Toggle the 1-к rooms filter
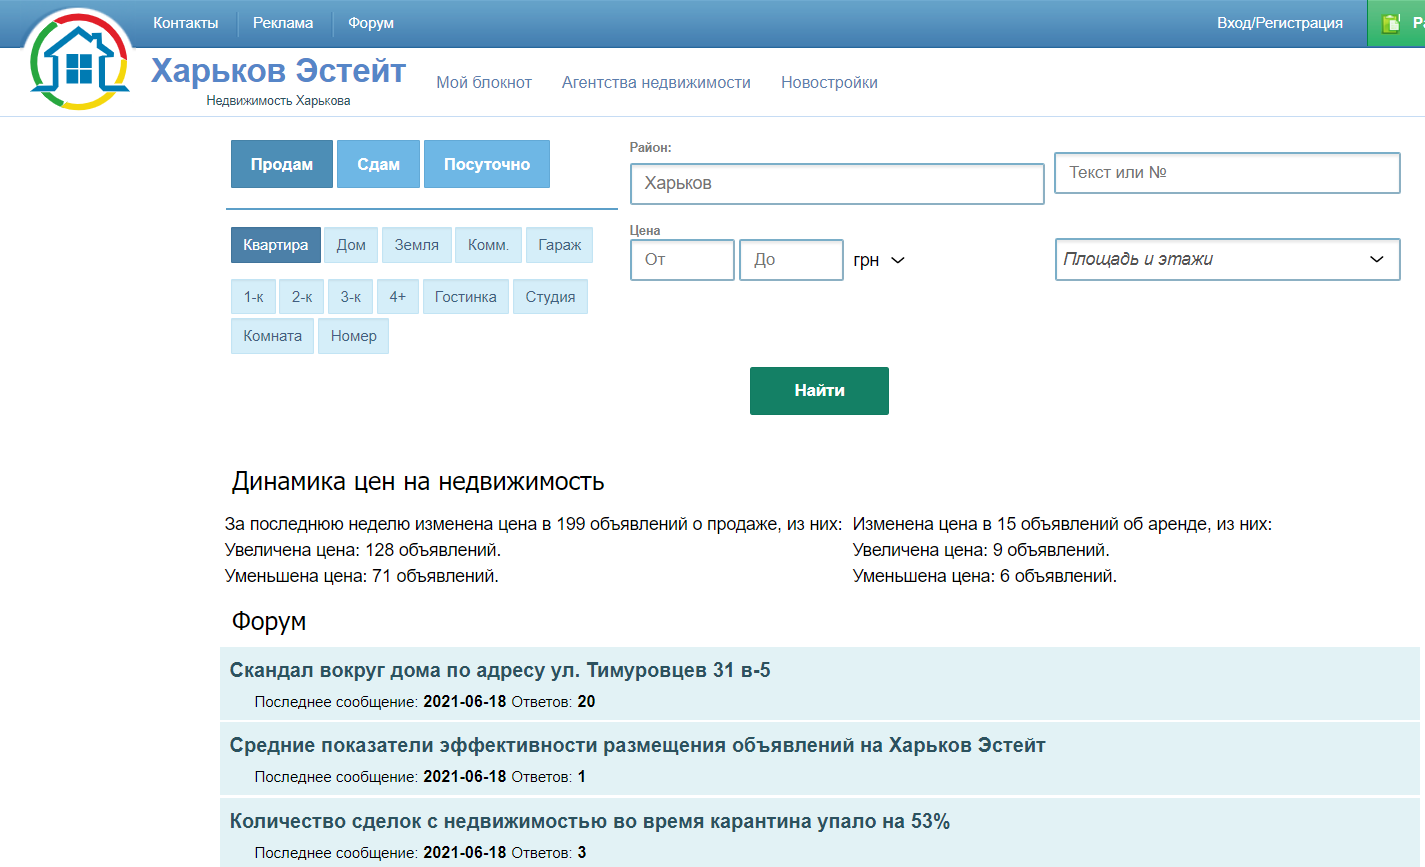The height and width of the screenshot is (867, 1425). [x=253, y=297]
